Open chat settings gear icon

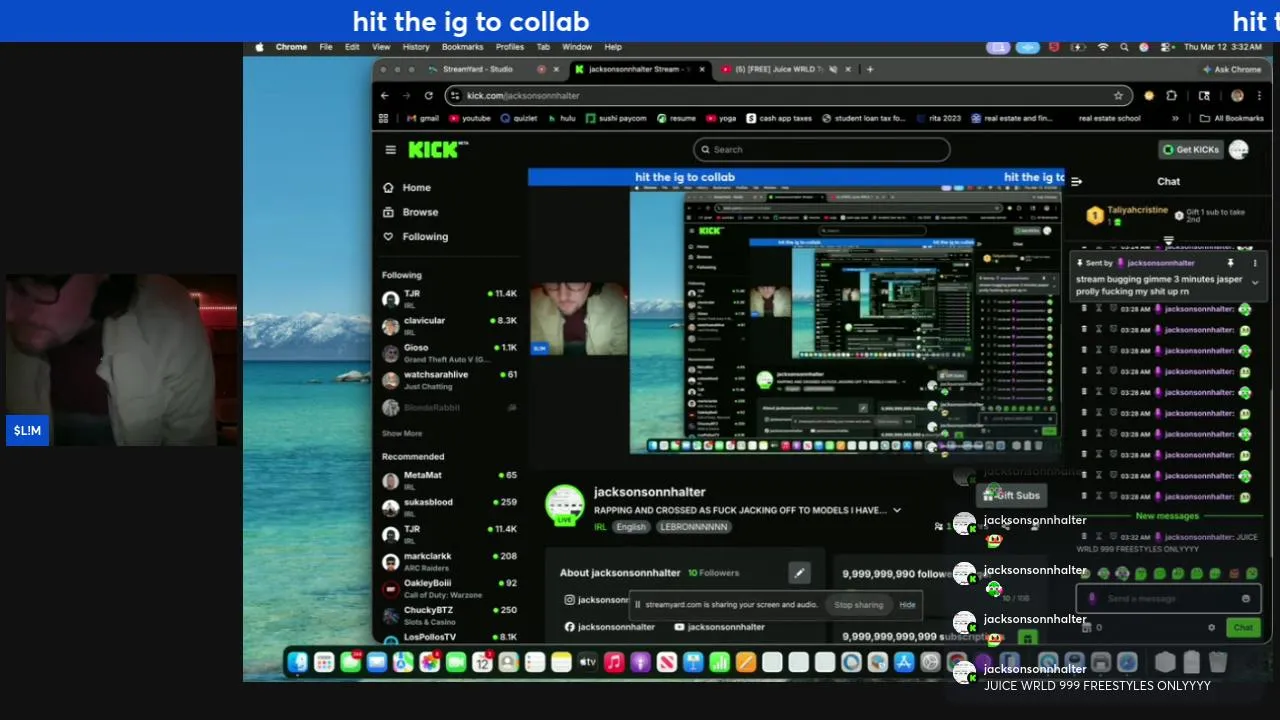click(1211, 628)
